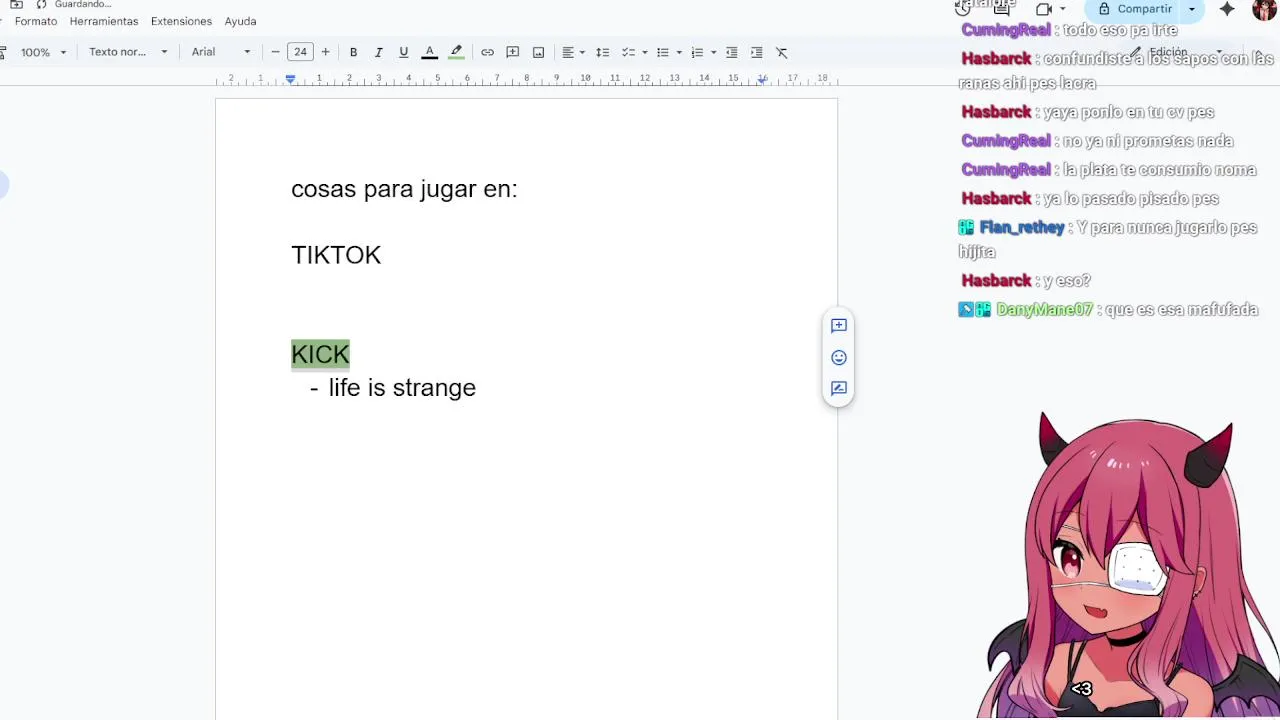Clear formatting from the selection

(782, 52)
